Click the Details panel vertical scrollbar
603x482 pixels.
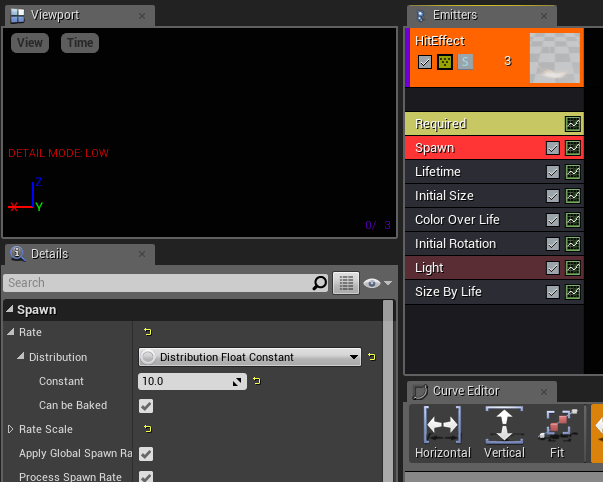coord(388,390)
